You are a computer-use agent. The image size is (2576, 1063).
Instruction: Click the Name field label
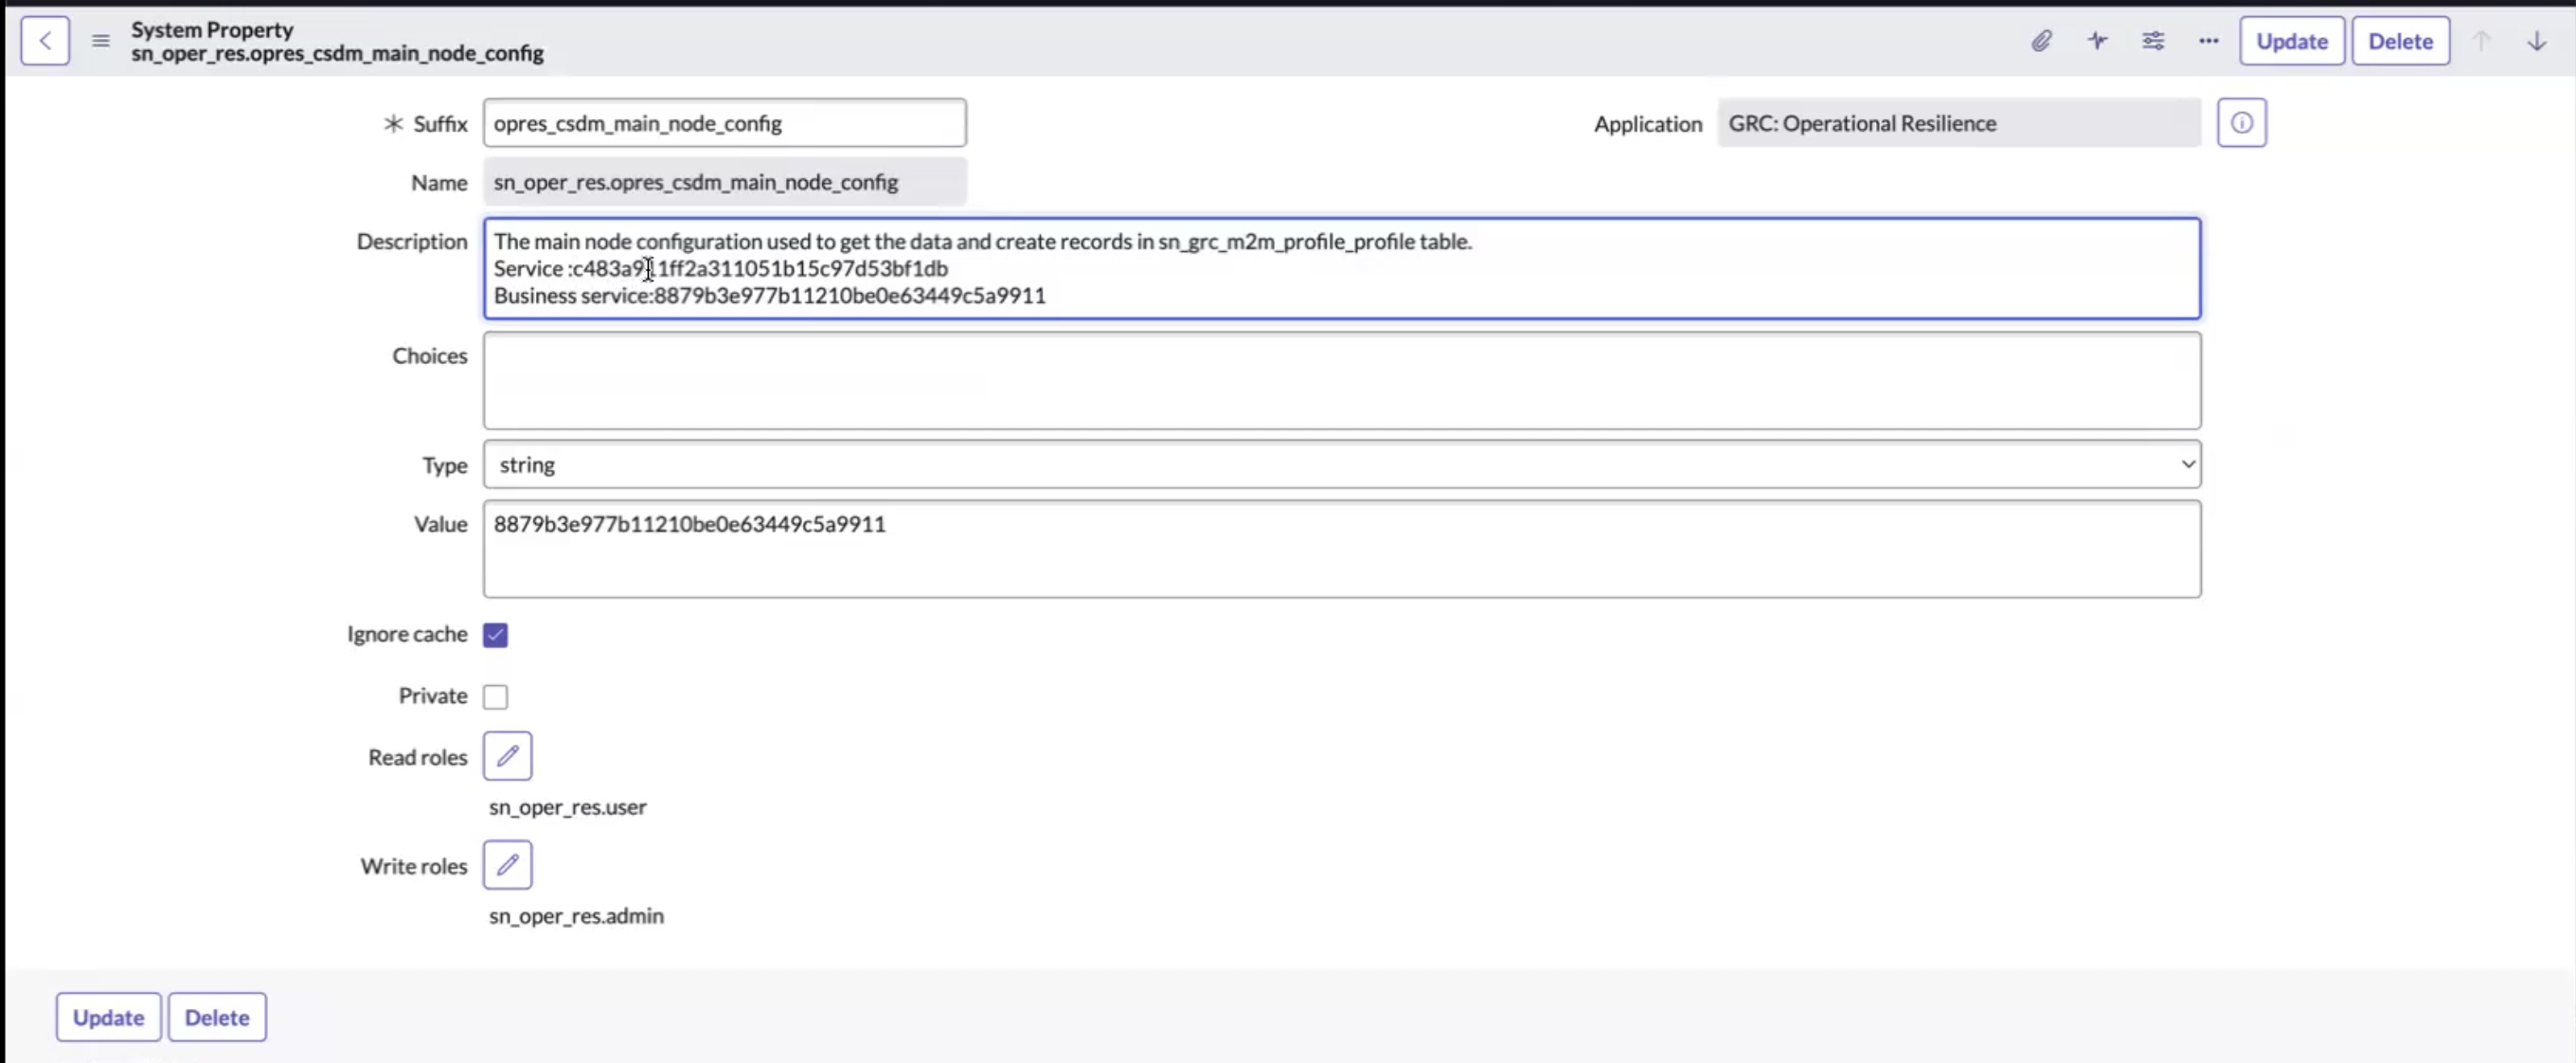(x=439, y=183)
